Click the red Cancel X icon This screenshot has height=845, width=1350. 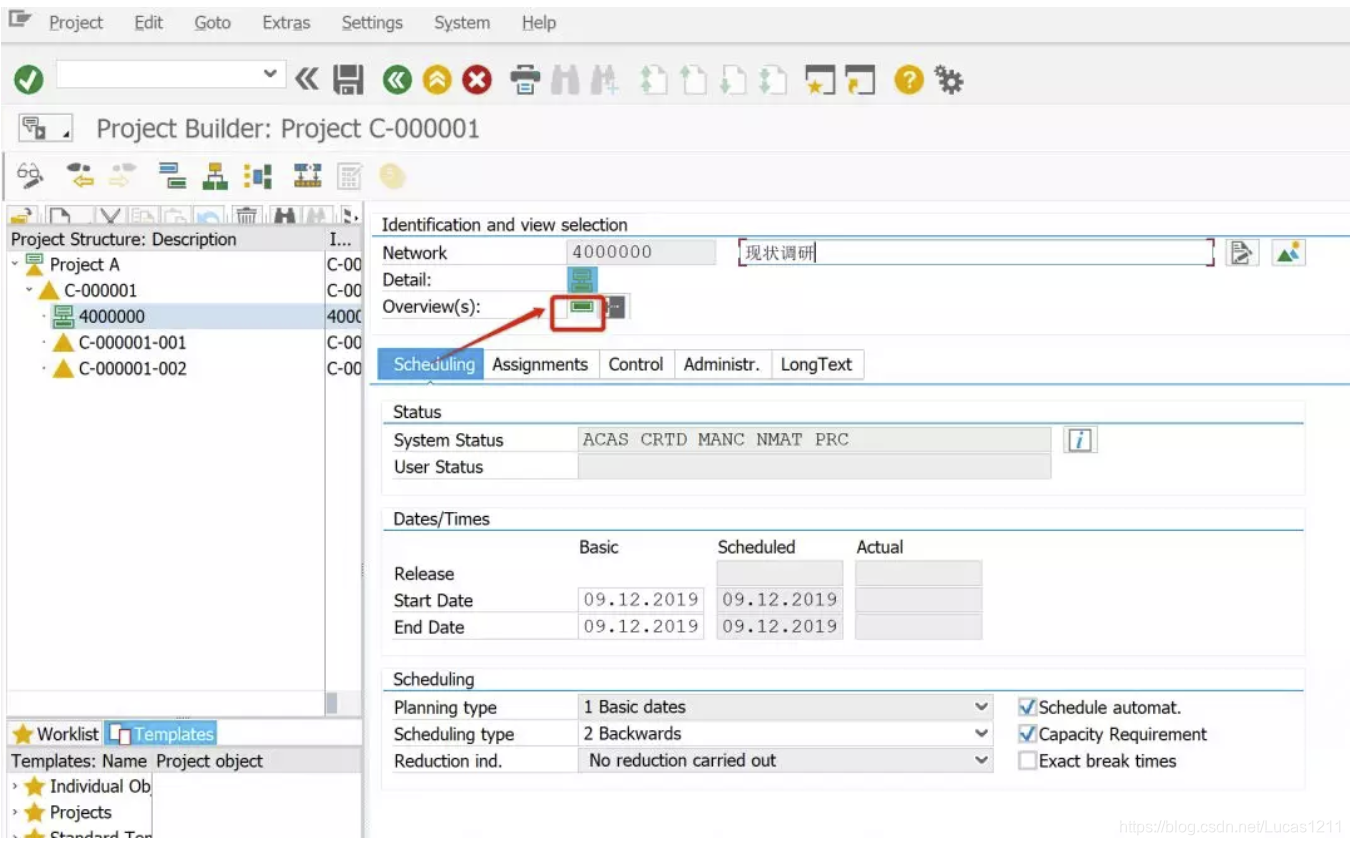pyautogui.click(x=477, y=80)
